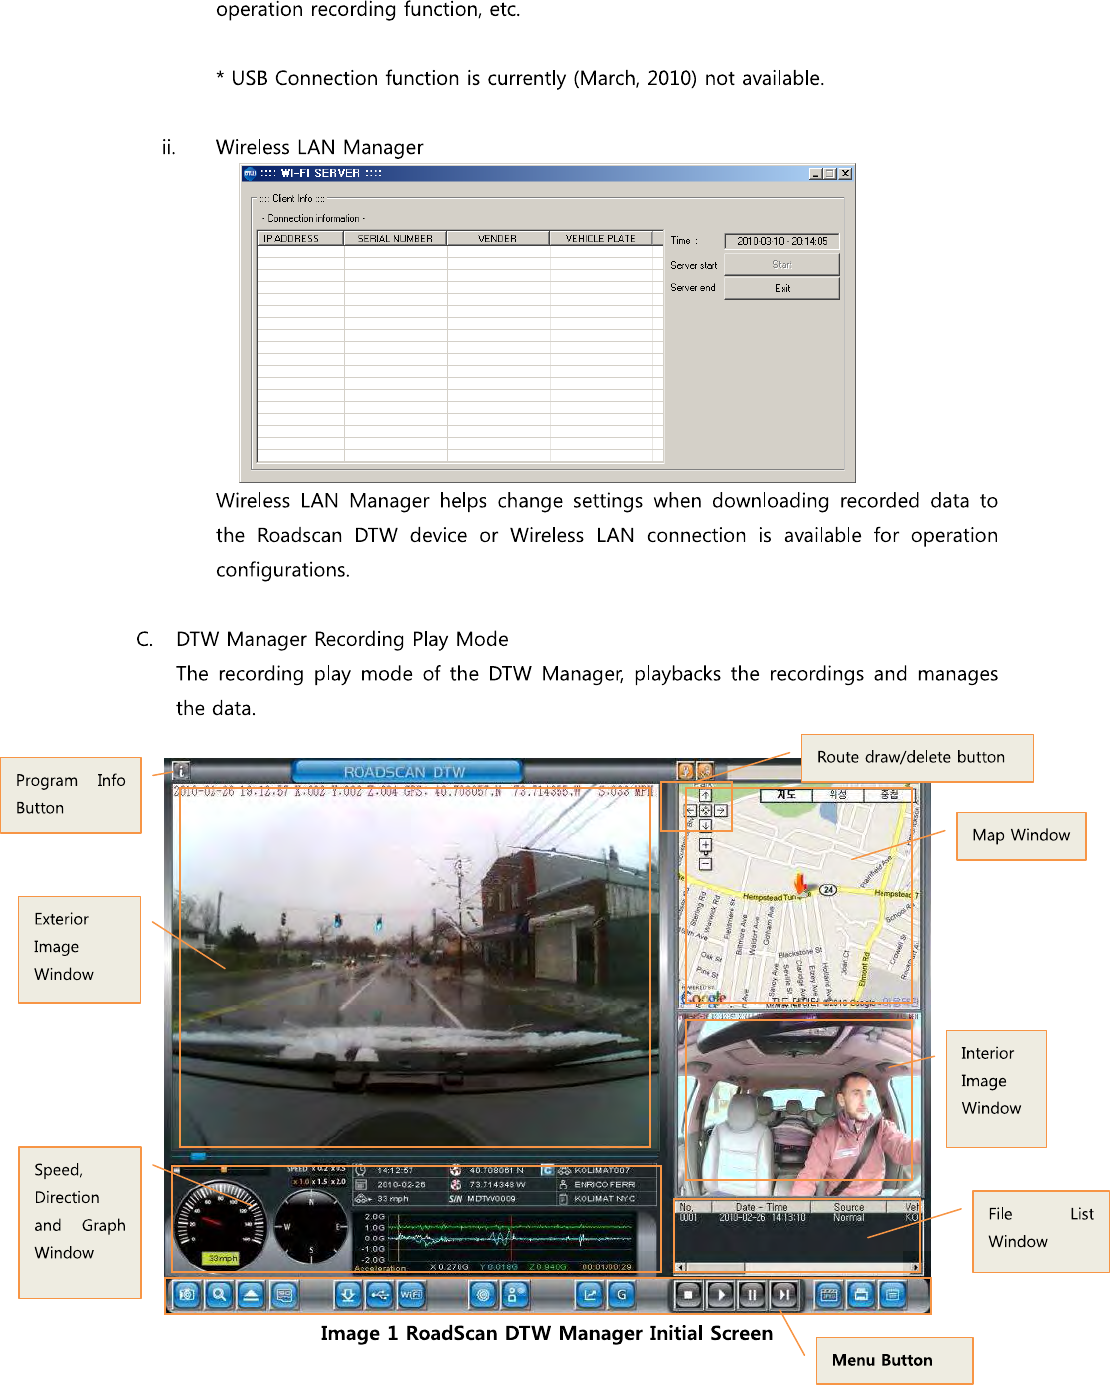Switch the map to 지도 view

pyautogui.click(x=787, y=795)
